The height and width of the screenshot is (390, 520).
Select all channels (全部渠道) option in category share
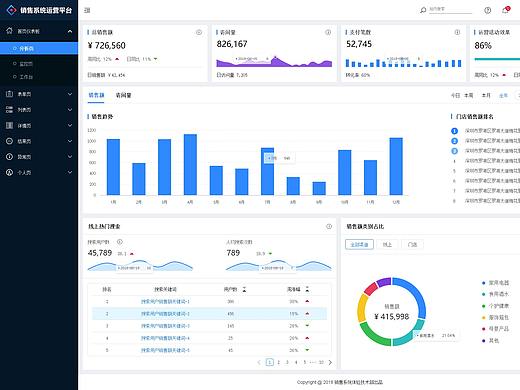[359, 244]
